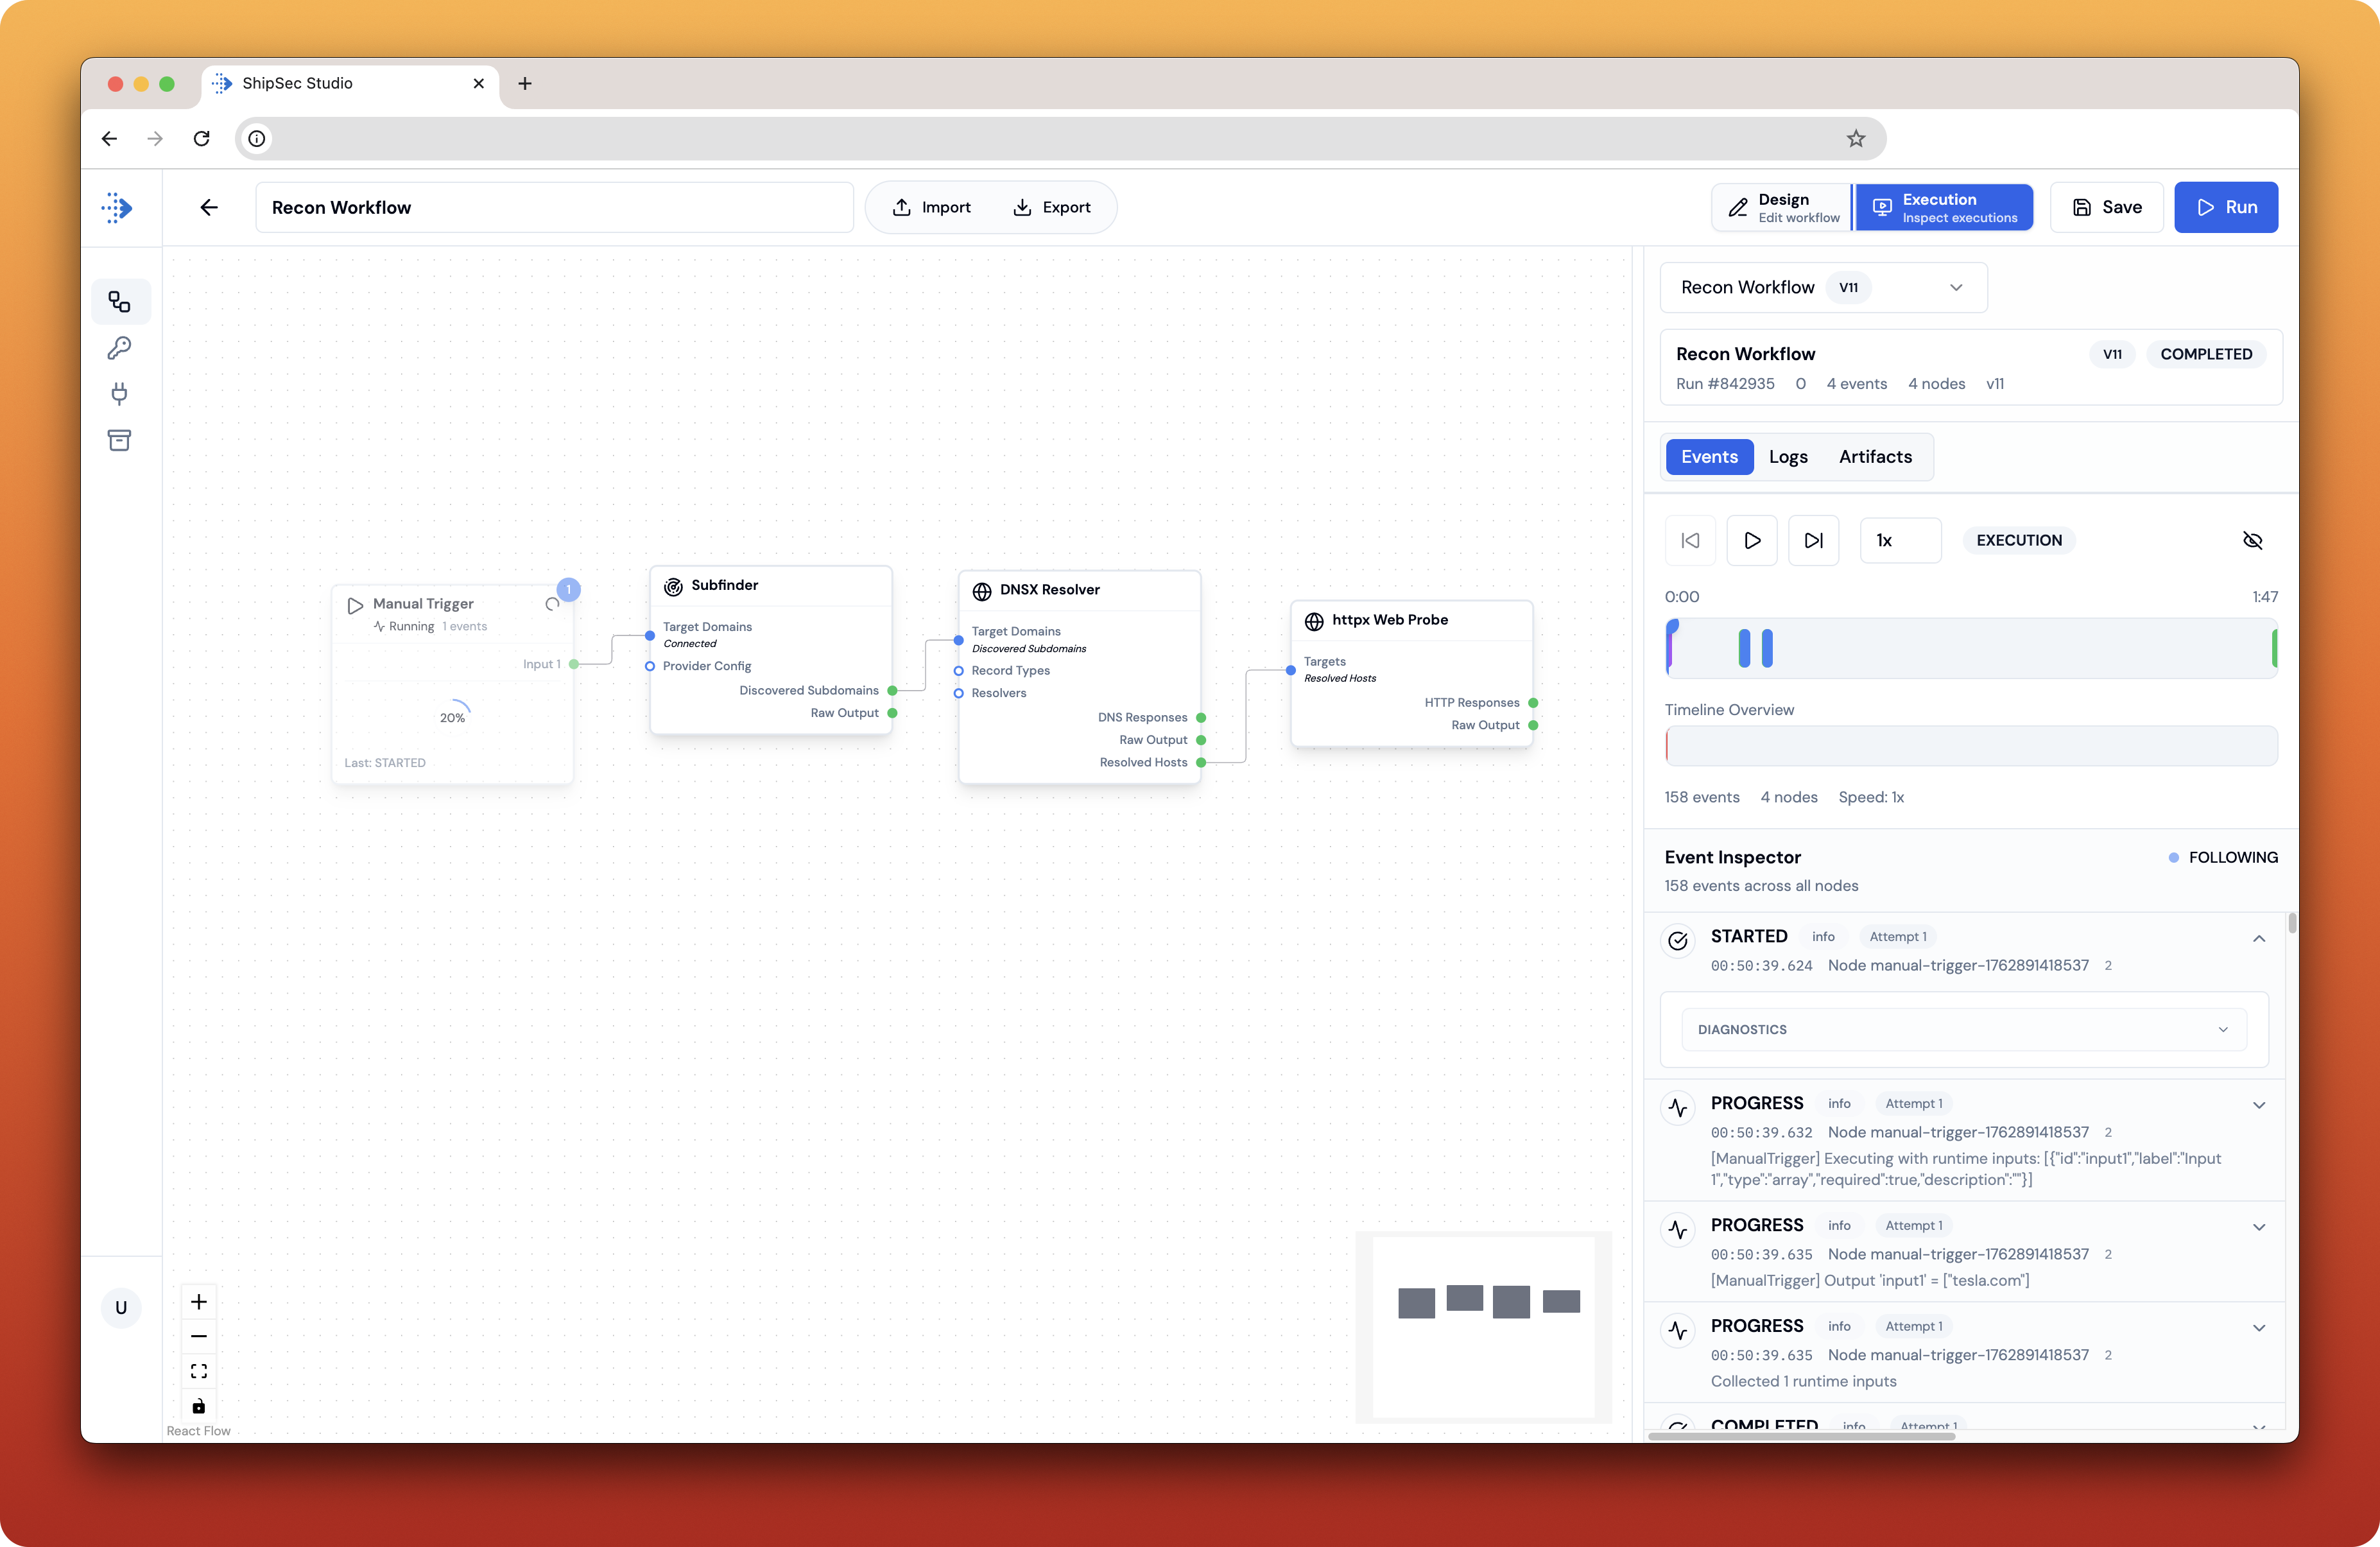
Task: Click the Export button
Action: pos(1052,207)
